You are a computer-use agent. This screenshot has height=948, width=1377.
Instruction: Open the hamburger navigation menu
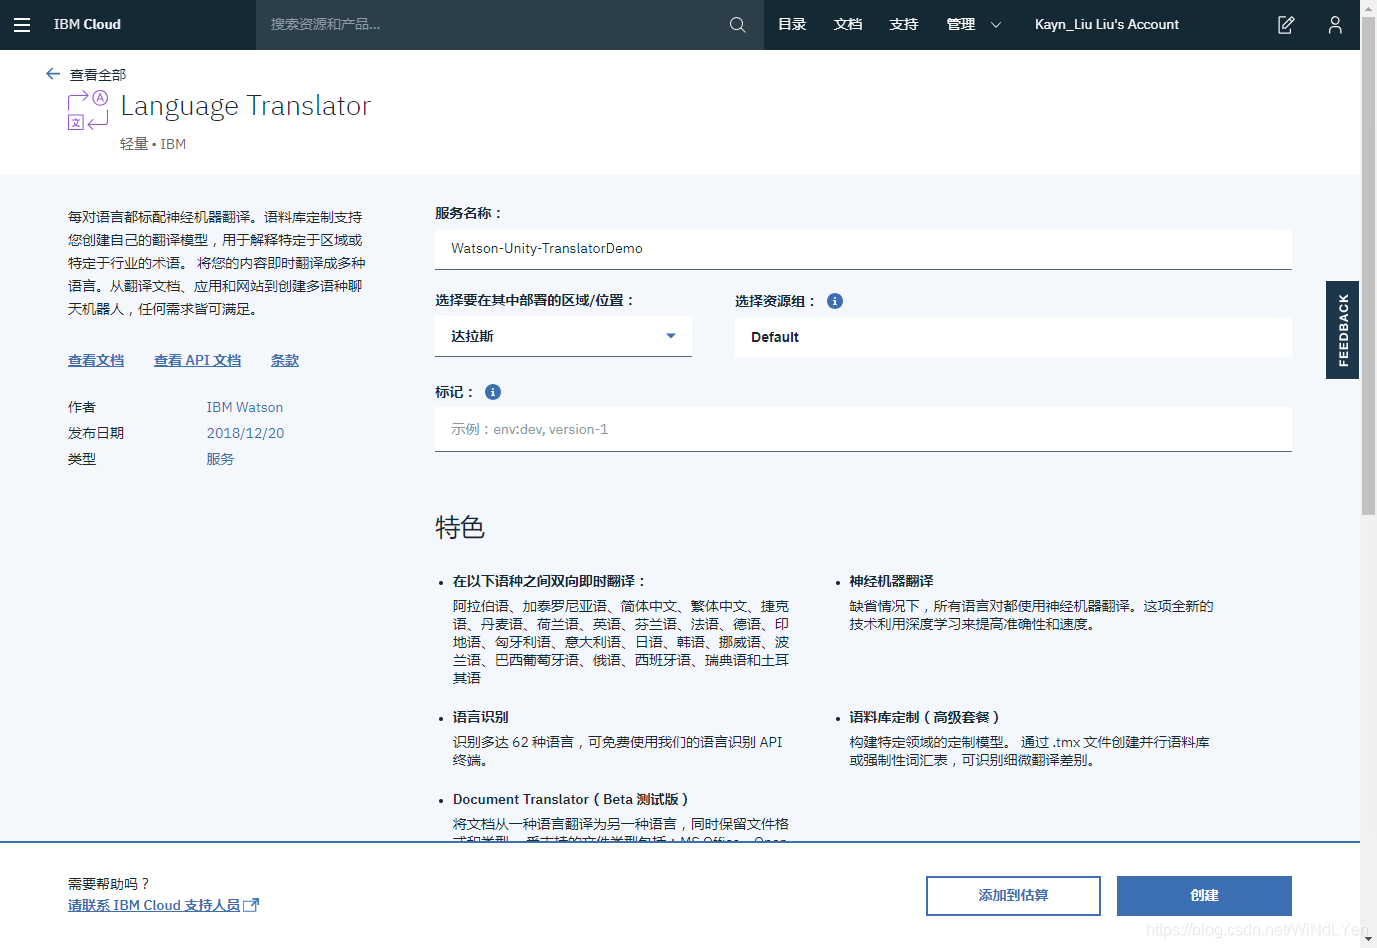[22, 25]
